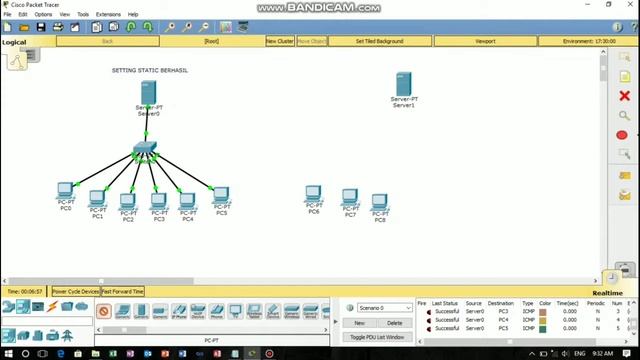Click the red cancel selection icon

point(104,311)
